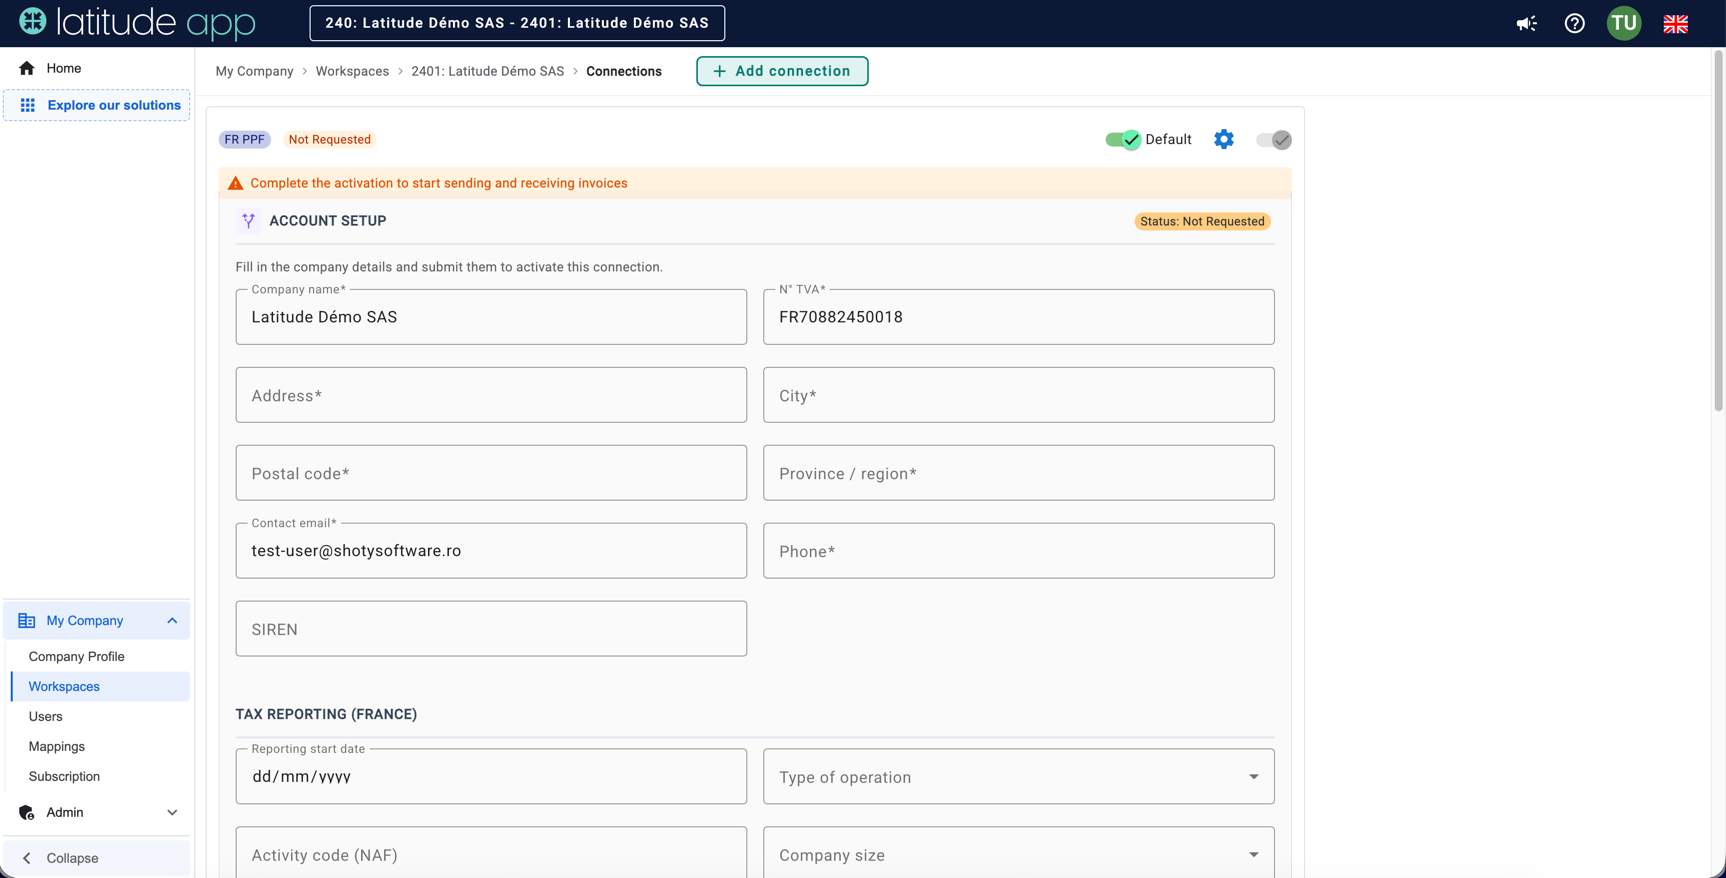Click the Province / region field
The image size is (1726, 878).
coord(1019,473)
